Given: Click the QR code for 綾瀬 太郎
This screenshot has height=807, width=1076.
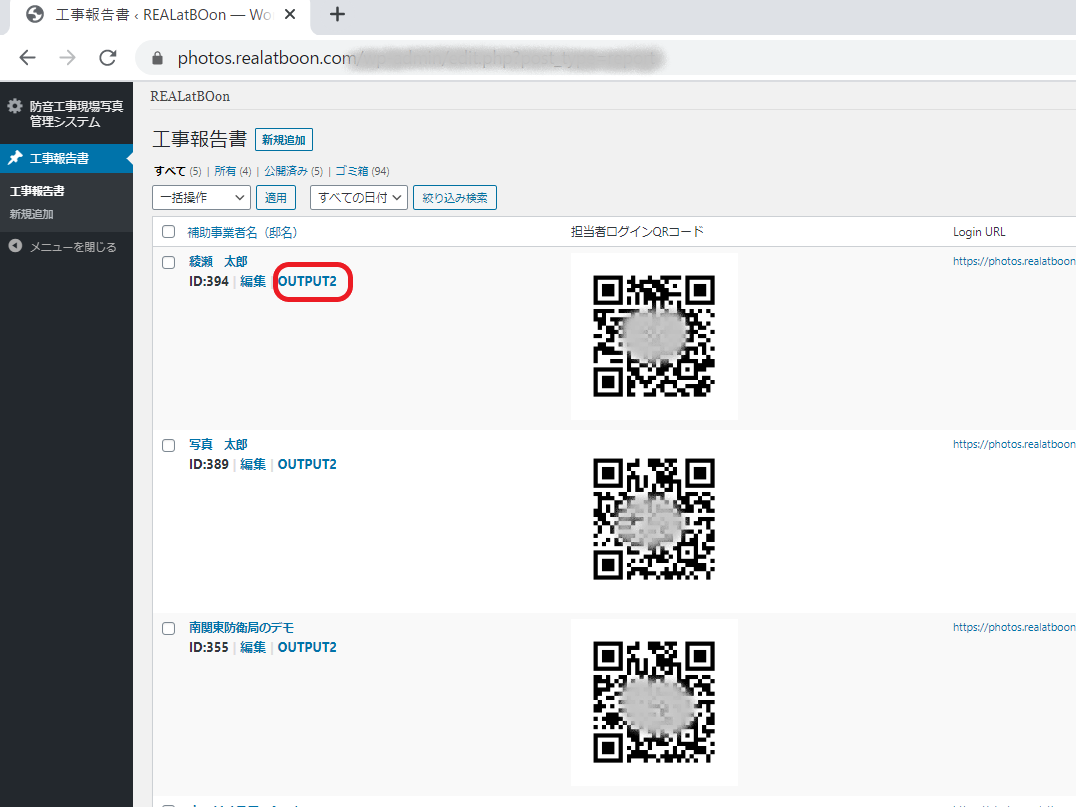Looking at the screenshot, I should pyautogui.click(x=654, y=336).
